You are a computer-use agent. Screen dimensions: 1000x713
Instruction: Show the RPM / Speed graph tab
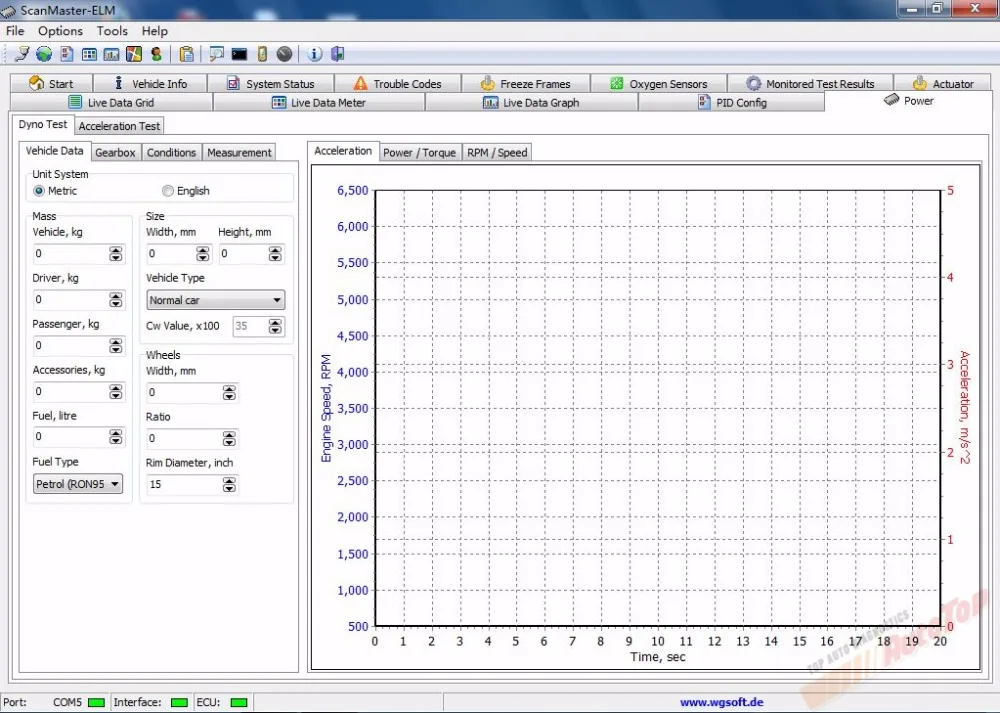pos(497,152)
